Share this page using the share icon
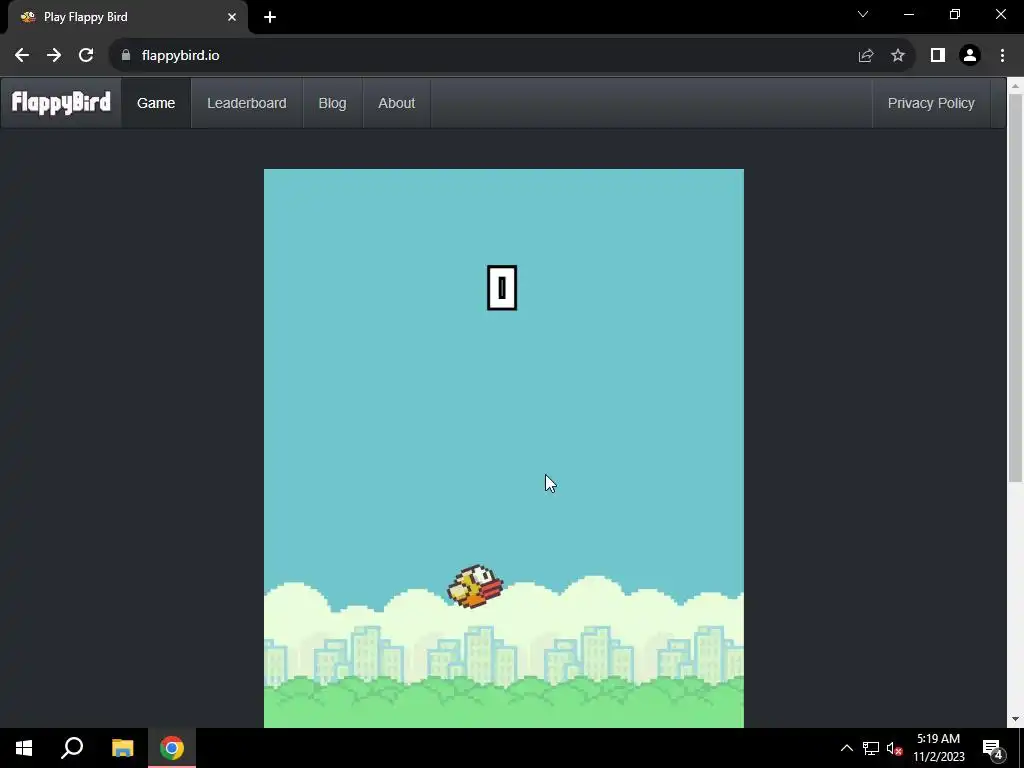The height and width of the screenshot is (768, 1024). click(x=866, y=56)
